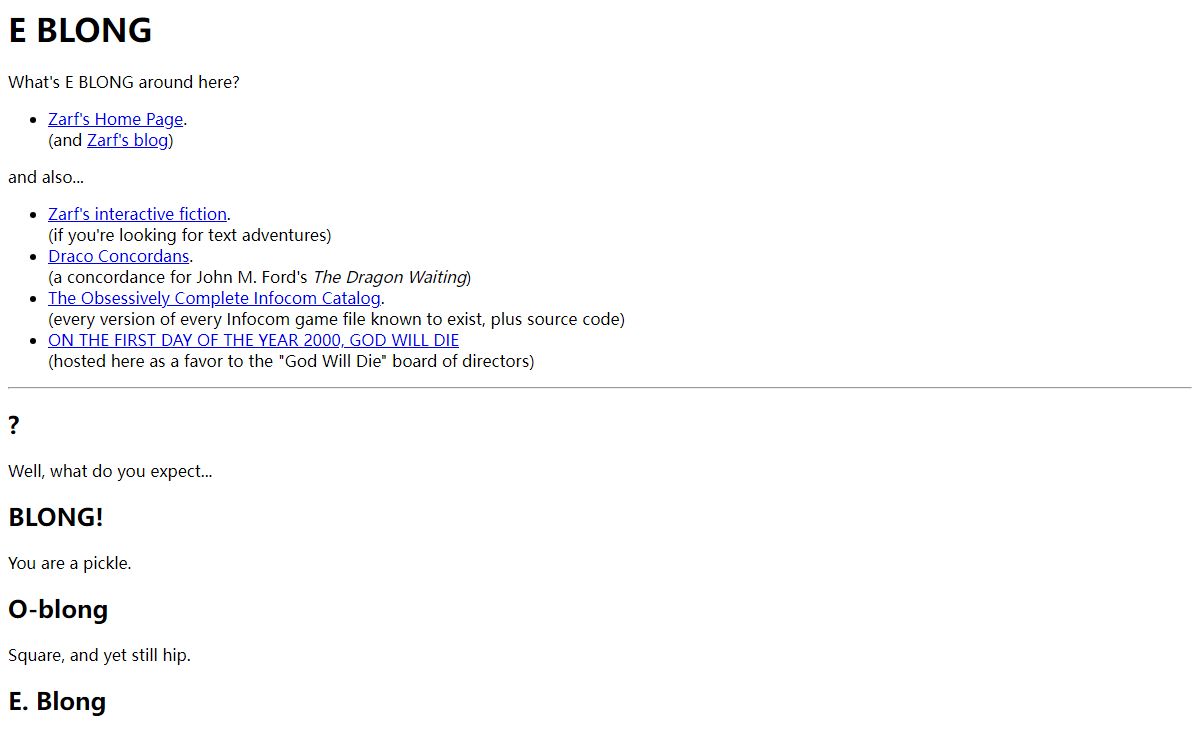Click the E. Blong heading
This screenshot has height=740, width=1200.
point(57,701)
